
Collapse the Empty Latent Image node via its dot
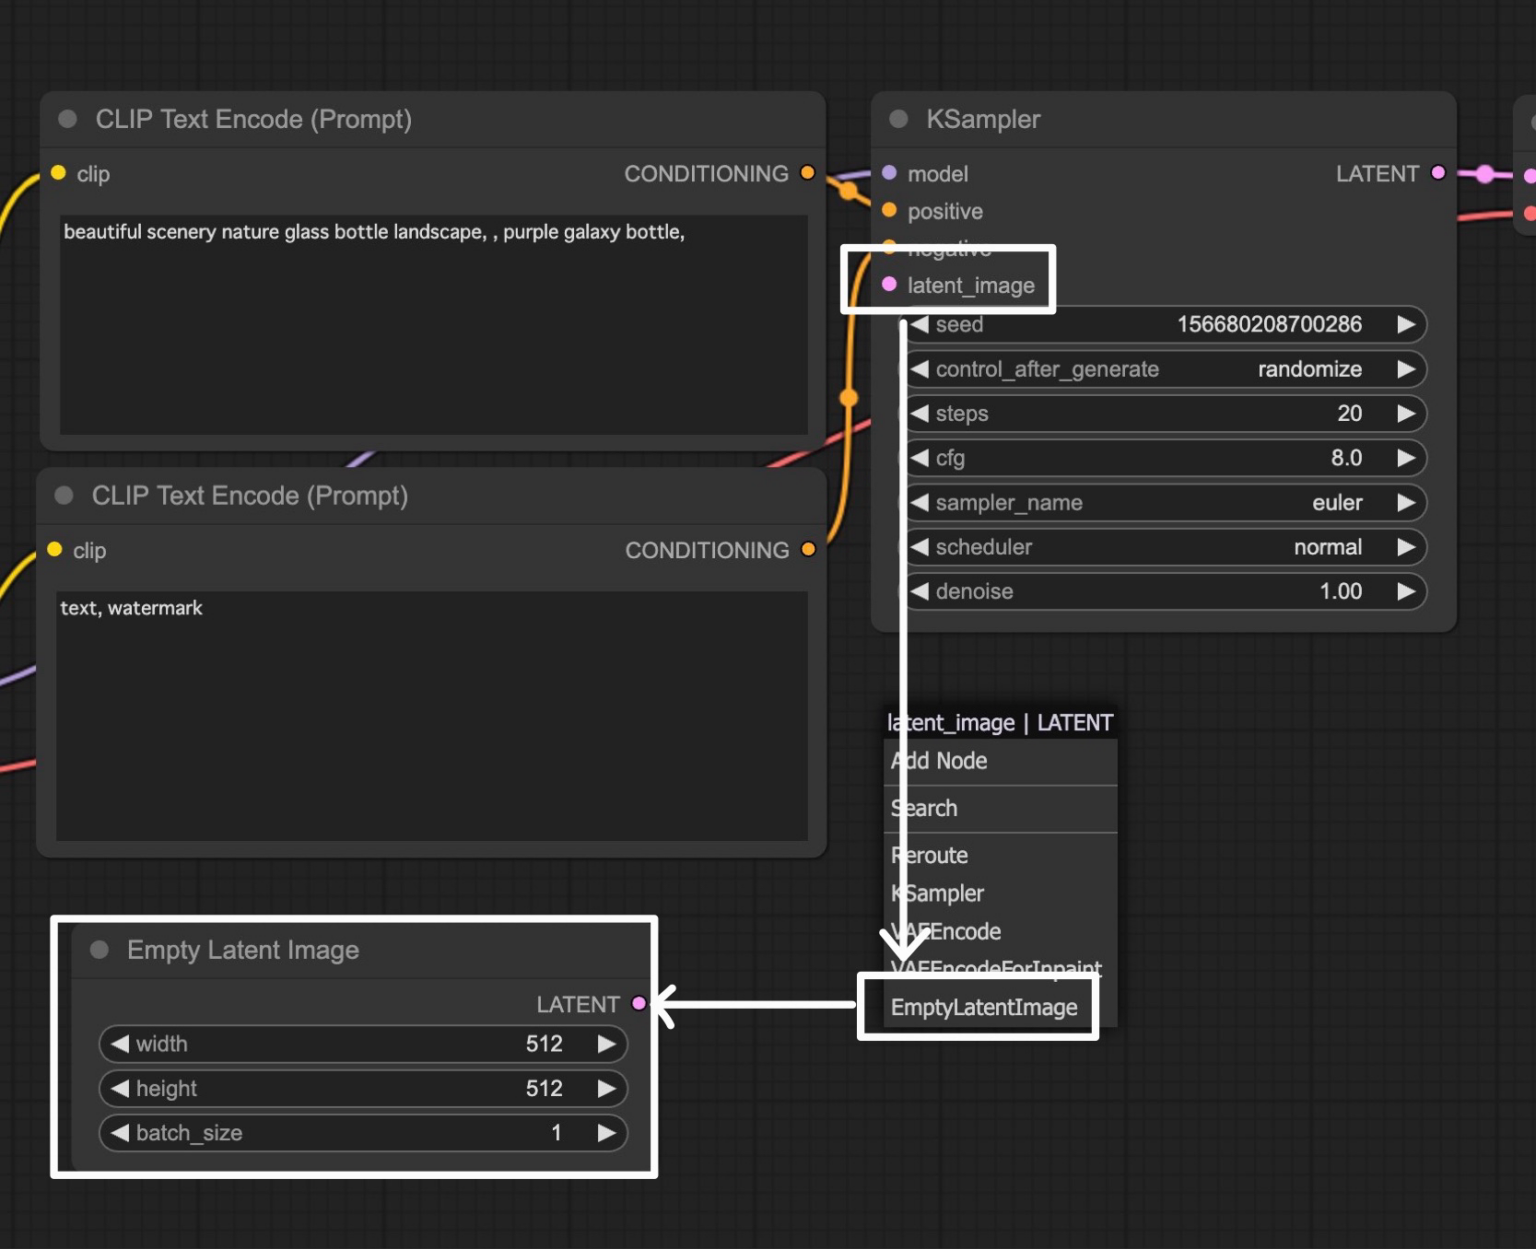99,949
